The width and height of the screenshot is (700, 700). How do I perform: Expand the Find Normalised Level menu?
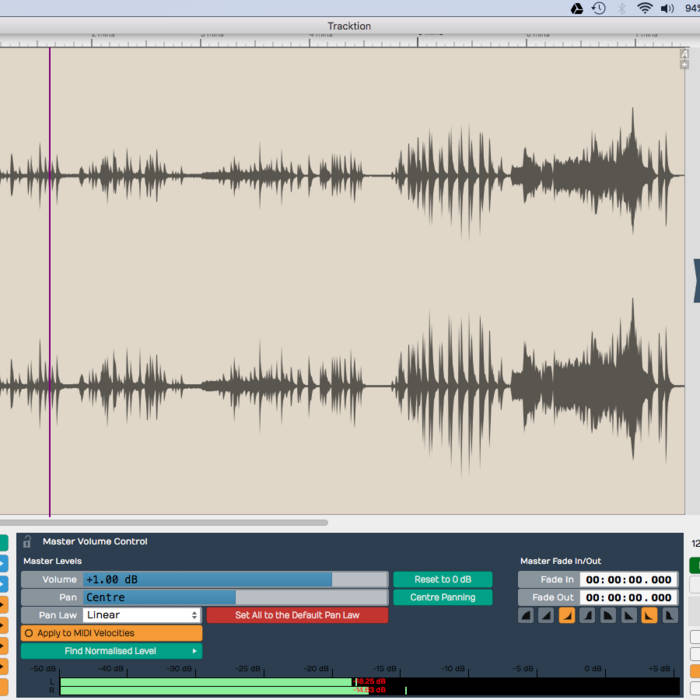point(111,651)
